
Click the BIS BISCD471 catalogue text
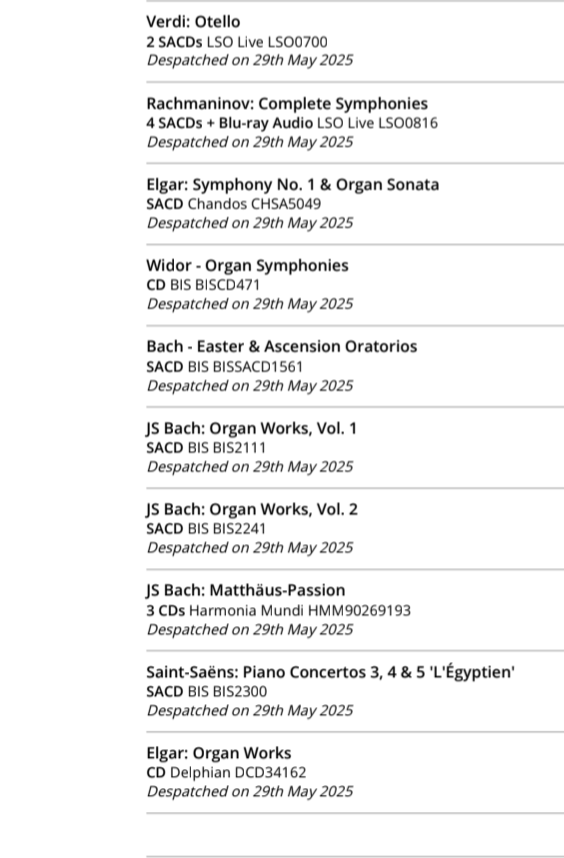pos(215,285)
